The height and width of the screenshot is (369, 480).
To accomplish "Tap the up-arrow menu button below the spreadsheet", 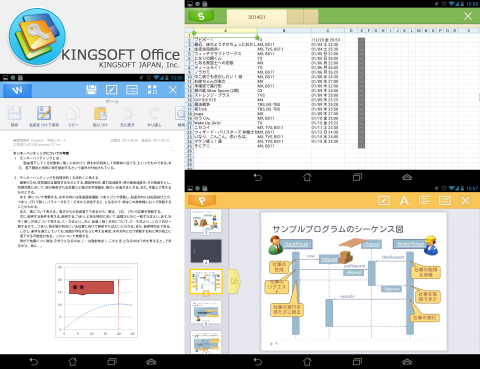I will pyautogui.click(x=407, y=177).
